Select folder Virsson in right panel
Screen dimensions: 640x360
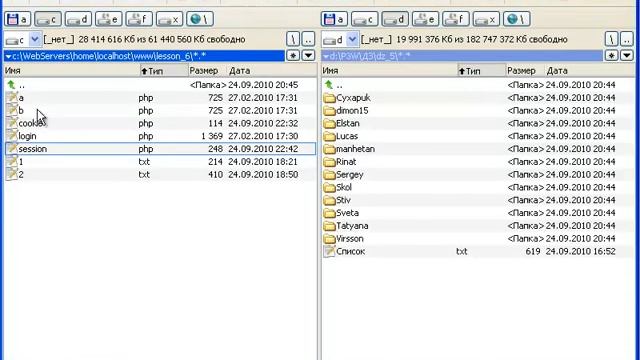tap(478, 238)
